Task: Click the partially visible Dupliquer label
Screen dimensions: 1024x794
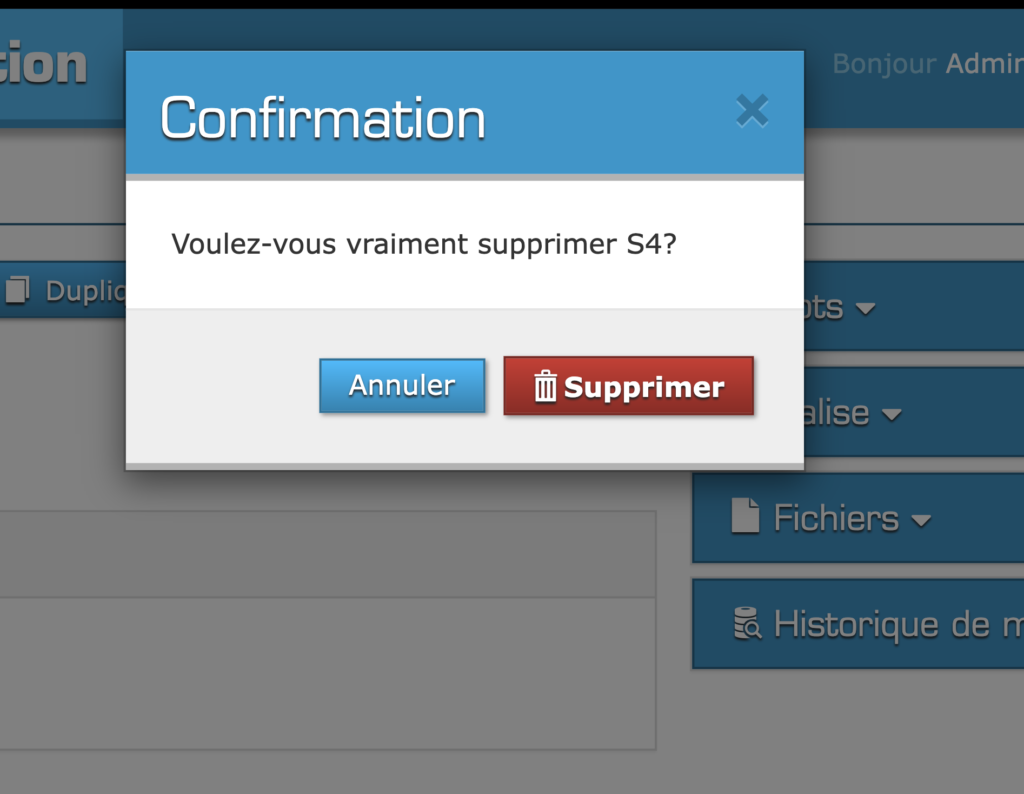Action: point(85,291)
